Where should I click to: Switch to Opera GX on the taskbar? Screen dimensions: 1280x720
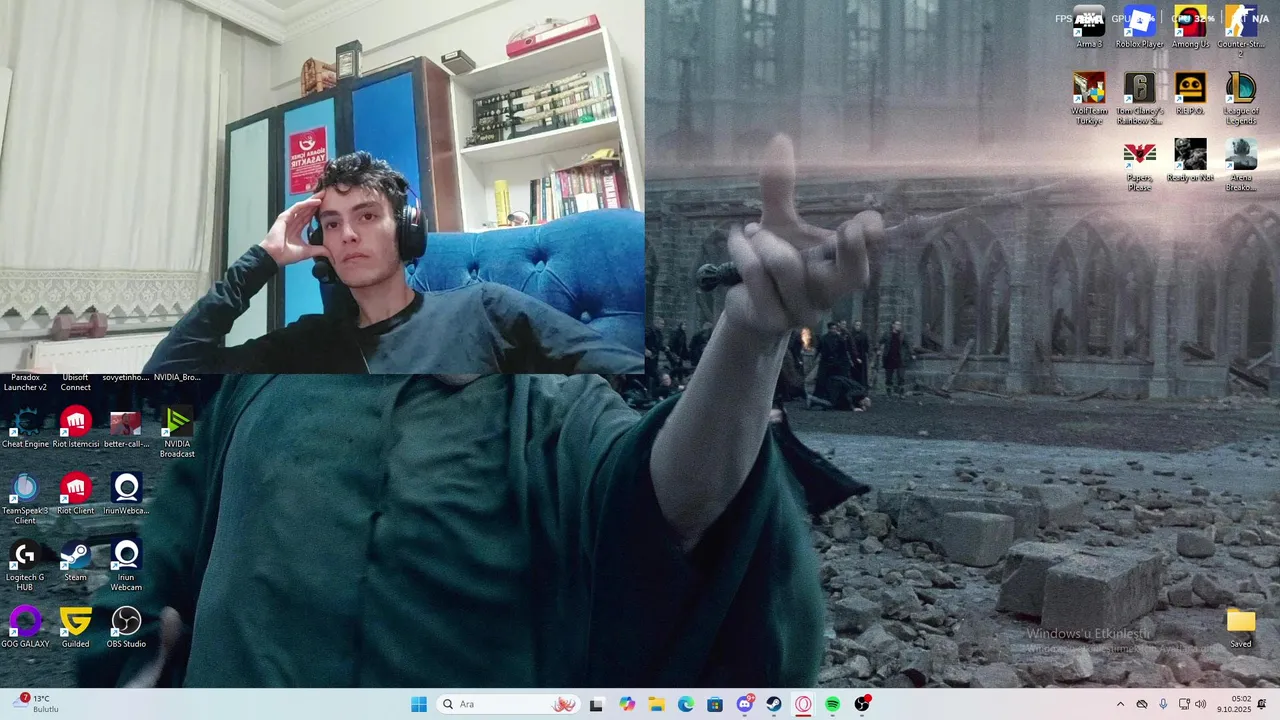pos(803,704)
